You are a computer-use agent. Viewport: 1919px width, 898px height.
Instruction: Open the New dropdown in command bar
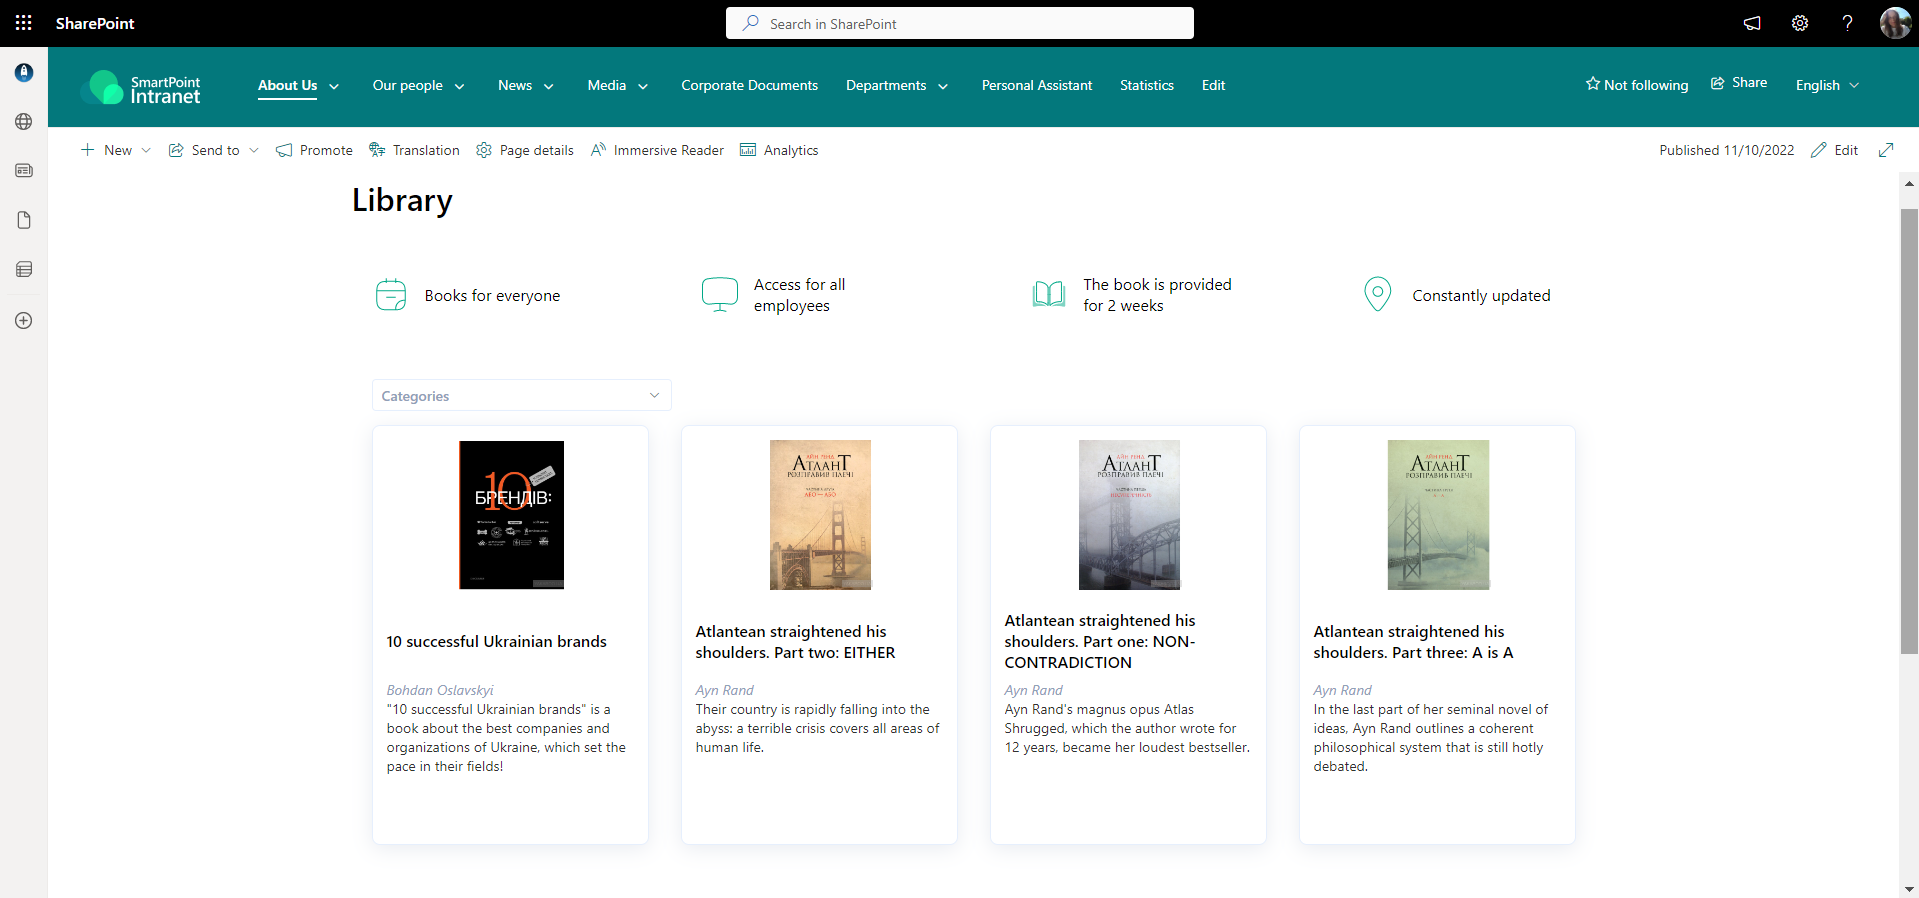116,150
